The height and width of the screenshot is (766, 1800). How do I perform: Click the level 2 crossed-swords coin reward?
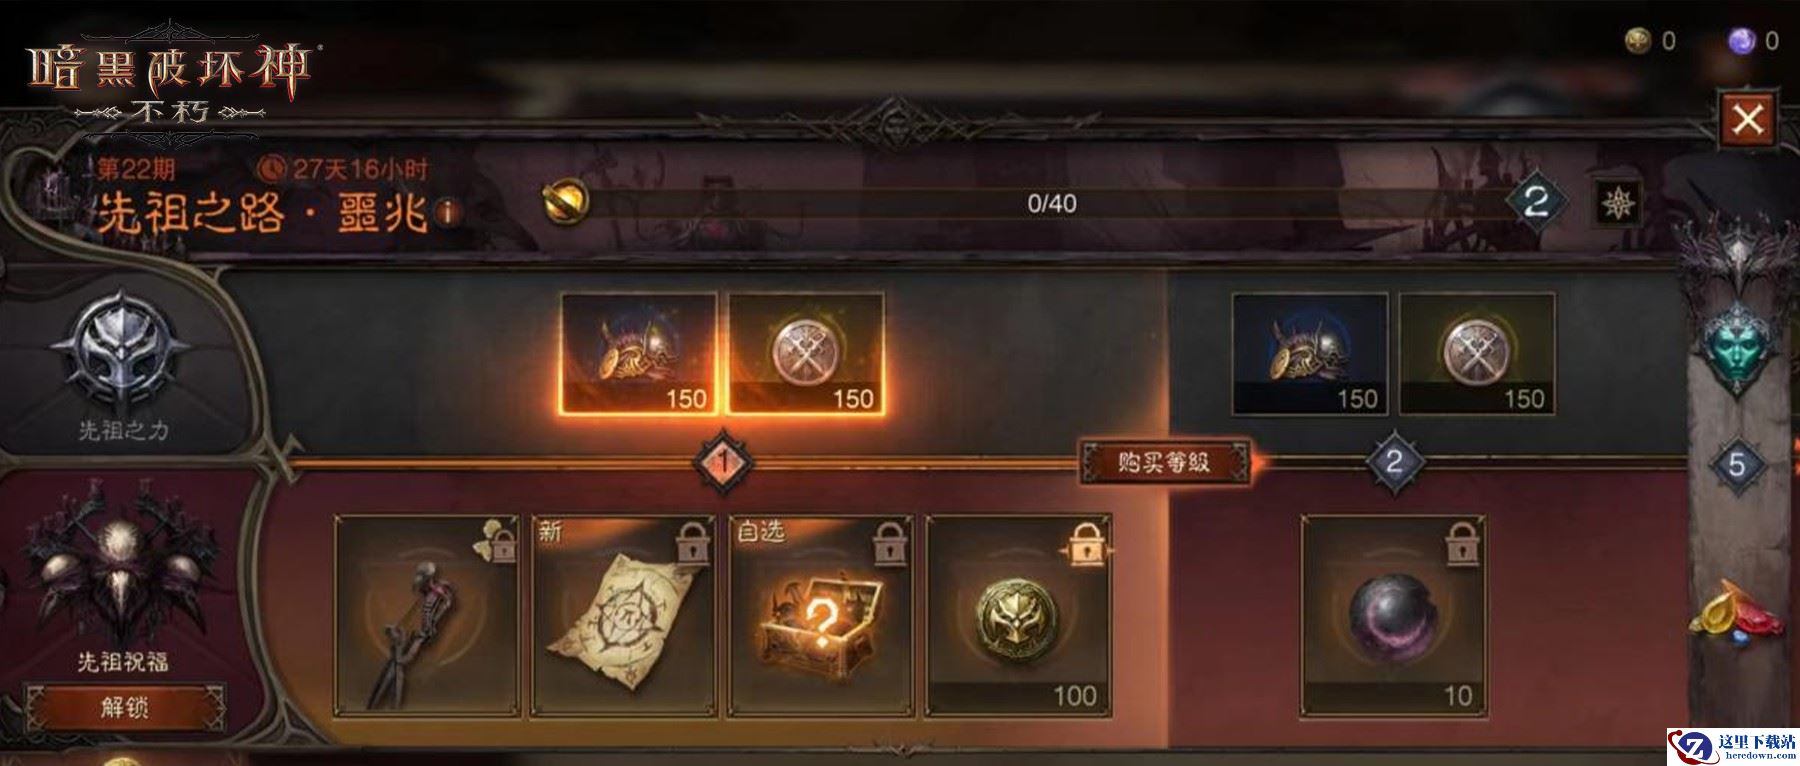(x=1477, y=353)
